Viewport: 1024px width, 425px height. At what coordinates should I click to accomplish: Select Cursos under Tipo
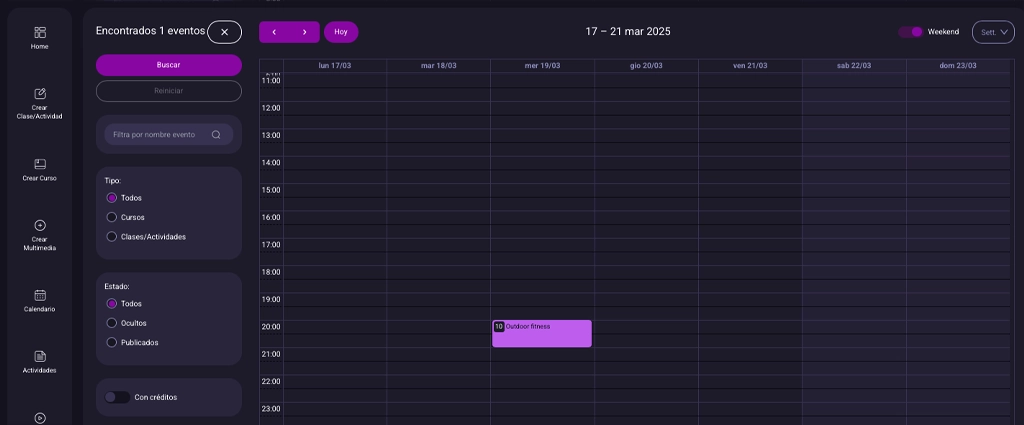coord(112,217)
